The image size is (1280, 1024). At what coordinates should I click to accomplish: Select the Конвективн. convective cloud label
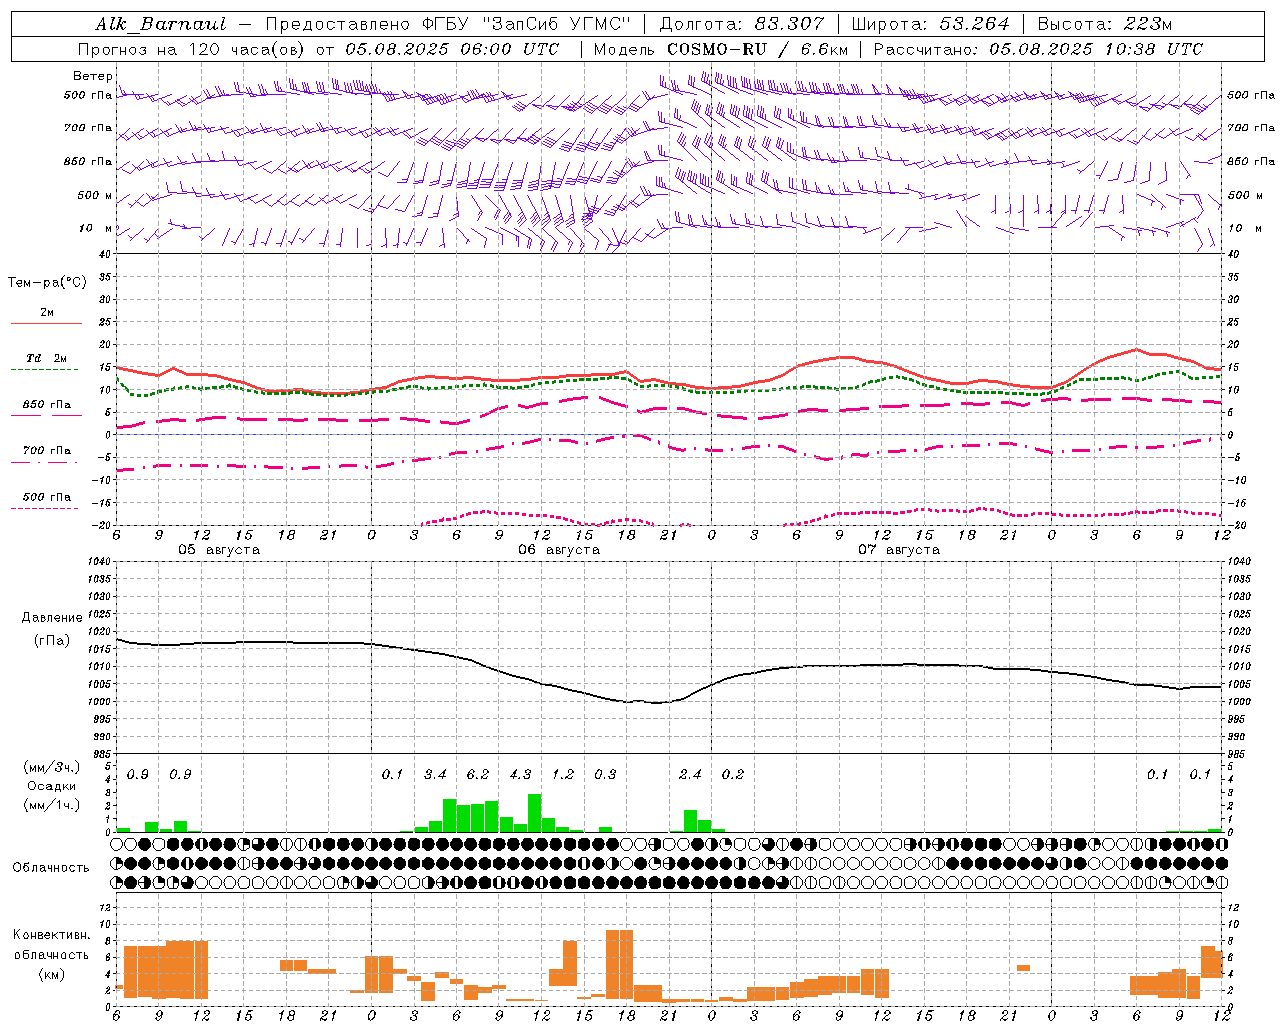pos(51,935)
